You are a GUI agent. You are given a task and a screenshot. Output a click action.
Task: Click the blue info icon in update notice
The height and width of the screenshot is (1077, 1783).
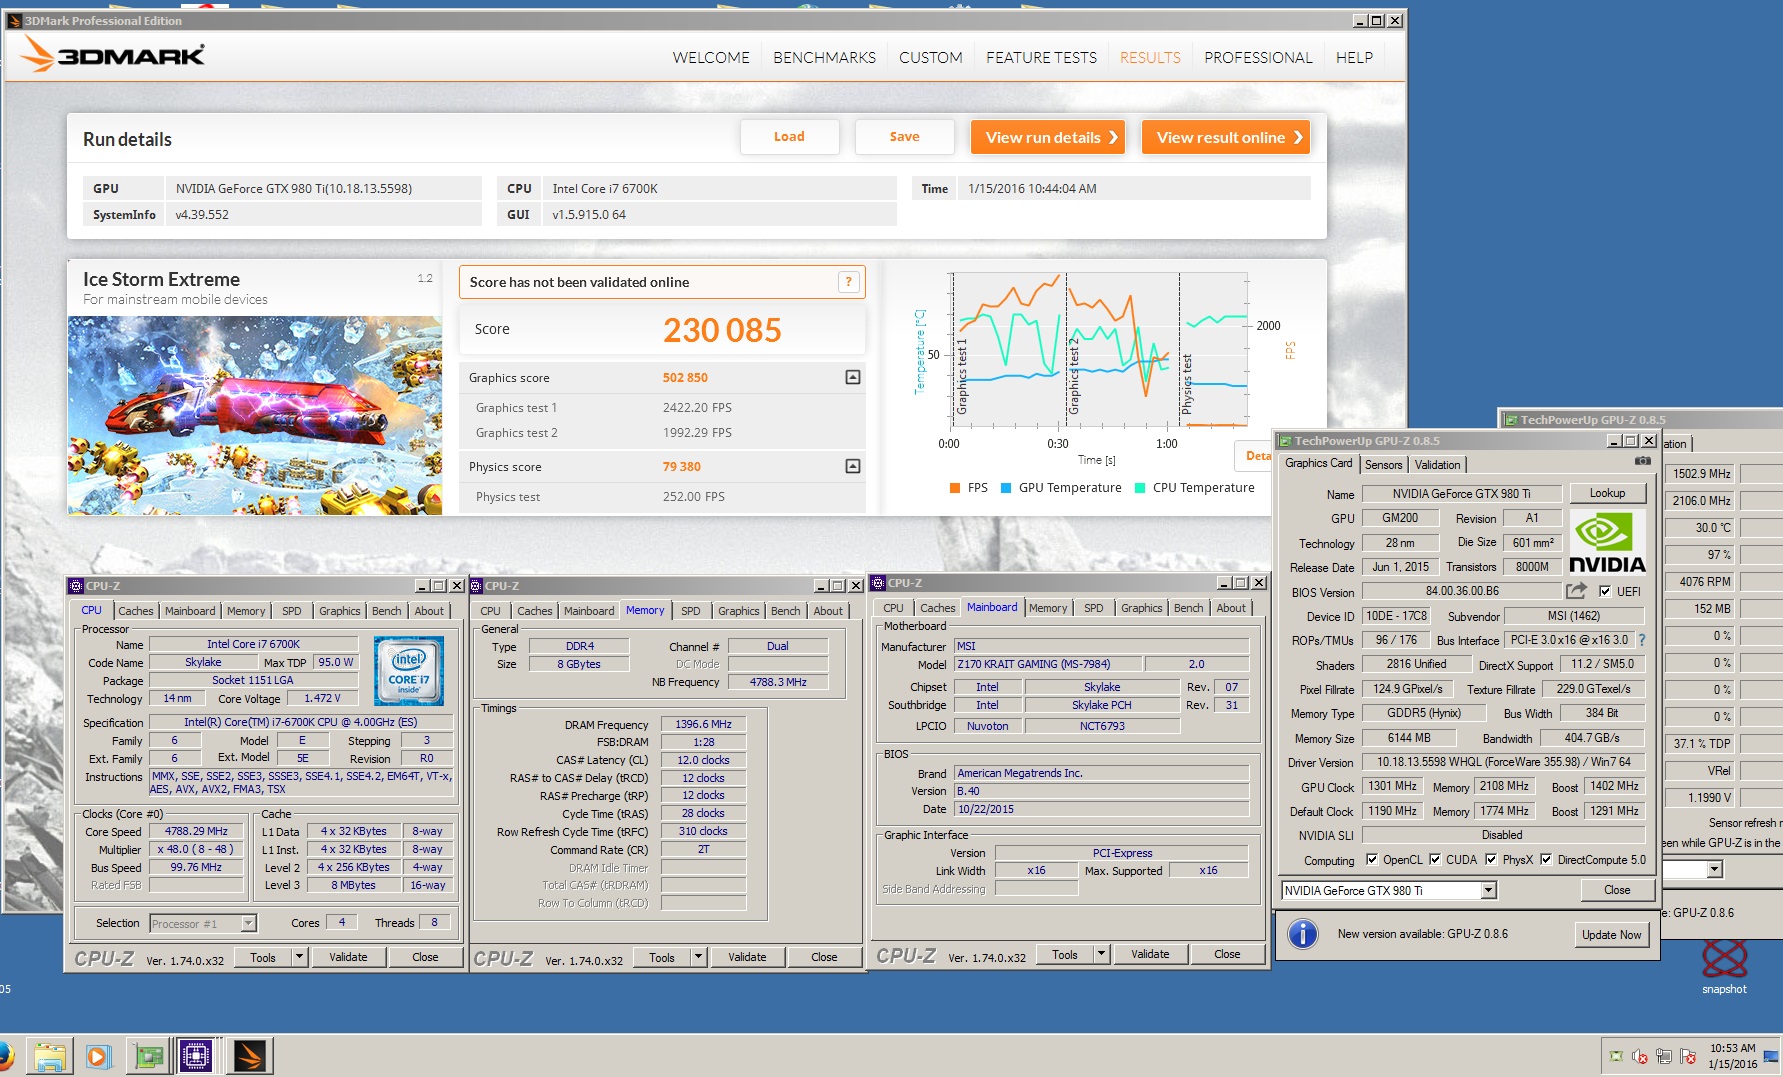click(1302, 934)
